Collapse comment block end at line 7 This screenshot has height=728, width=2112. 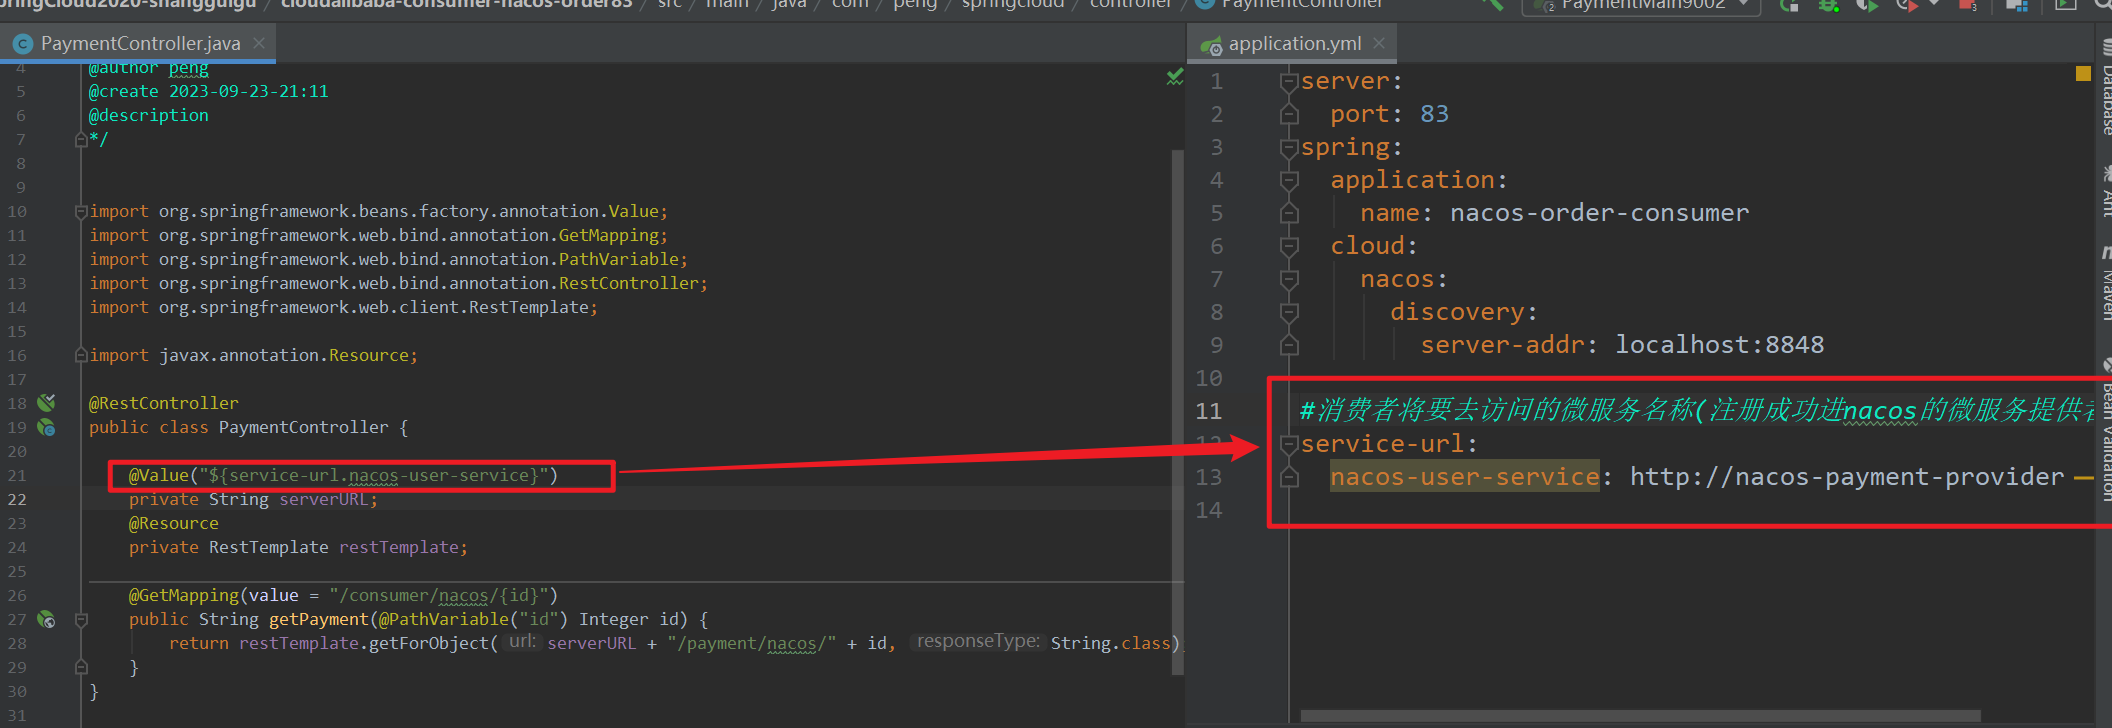[81, 140]
